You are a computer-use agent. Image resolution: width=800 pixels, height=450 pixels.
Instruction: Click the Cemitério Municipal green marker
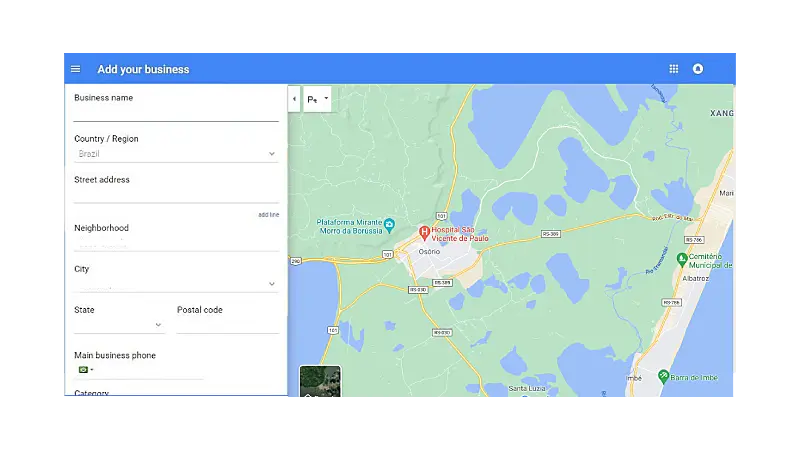(x=682, y=259)
